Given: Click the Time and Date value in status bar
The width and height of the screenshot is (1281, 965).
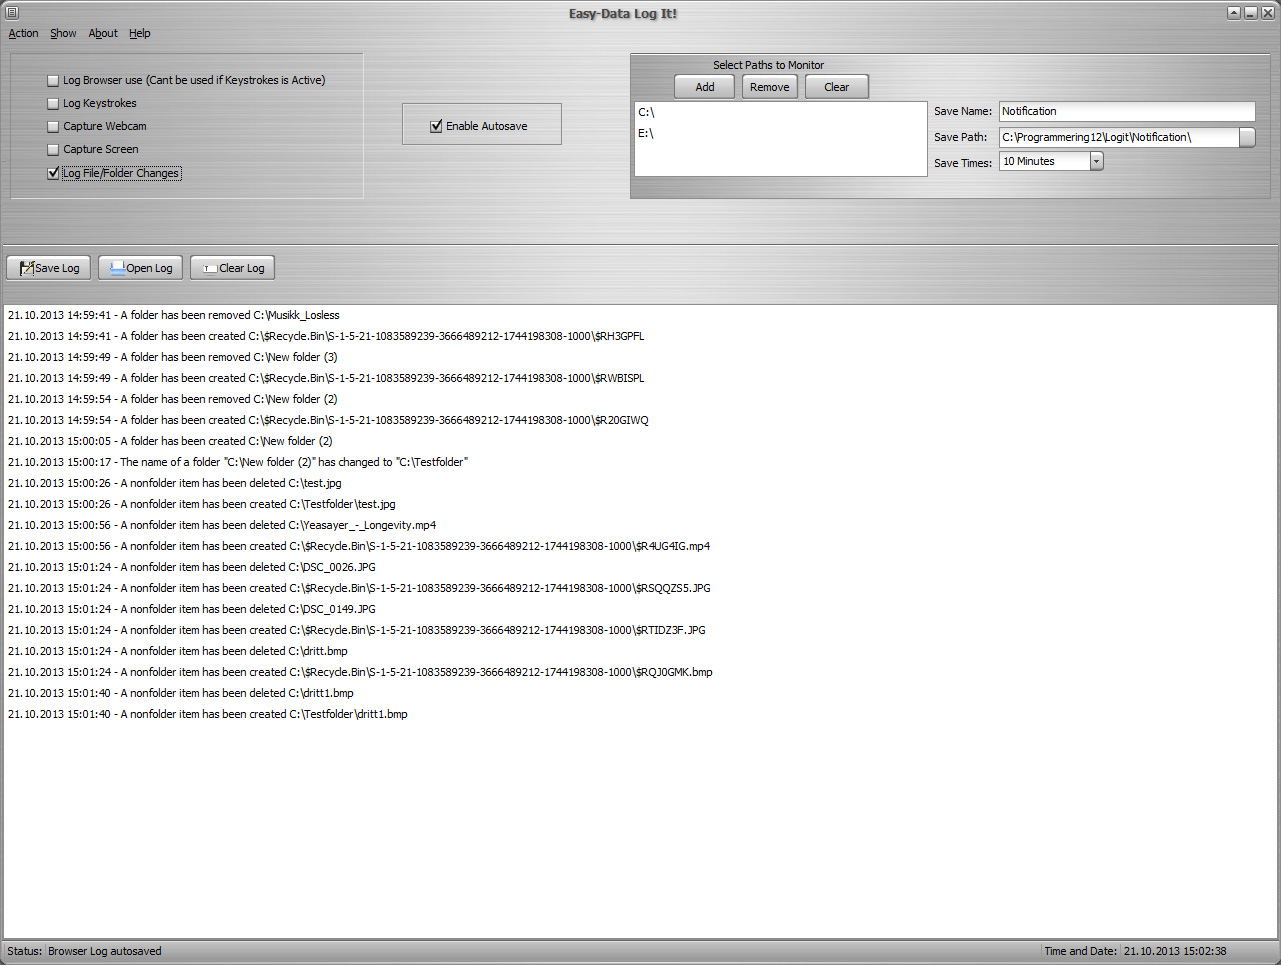Looking at the screenshot, I should pyautogui.click(x=1175, y=951).
